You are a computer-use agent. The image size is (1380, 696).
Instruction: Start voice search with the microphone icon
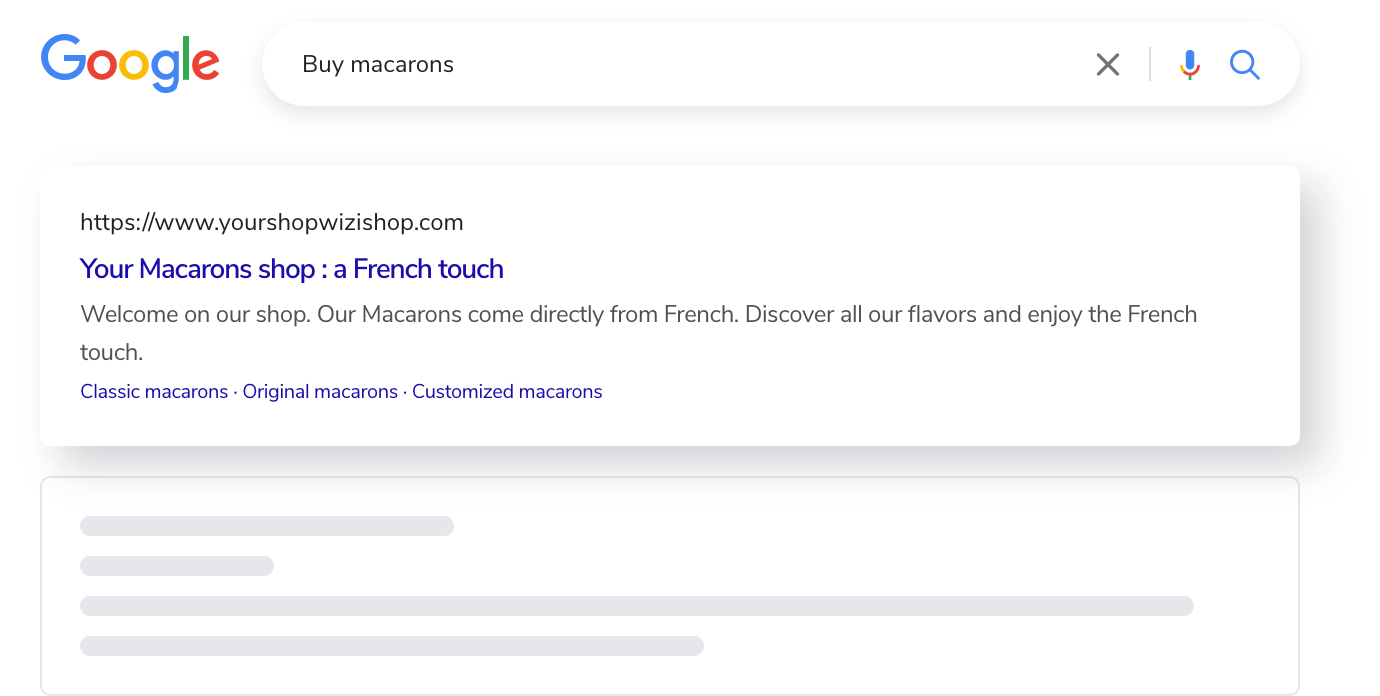1189,65
